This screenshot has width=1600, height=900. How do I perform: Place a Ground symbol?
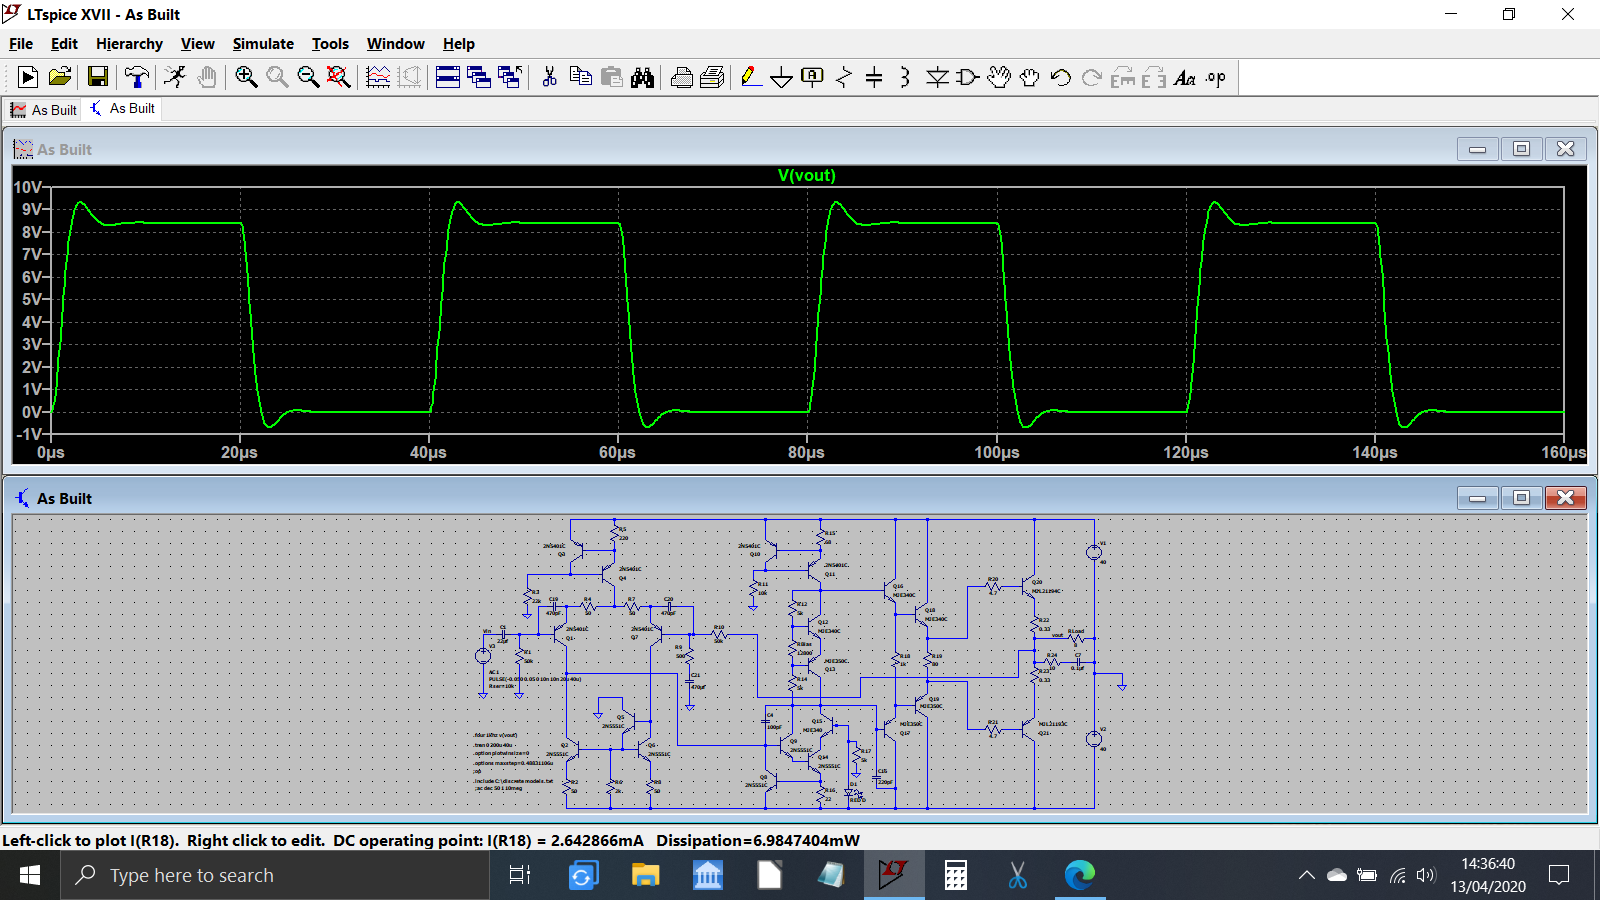782,77
